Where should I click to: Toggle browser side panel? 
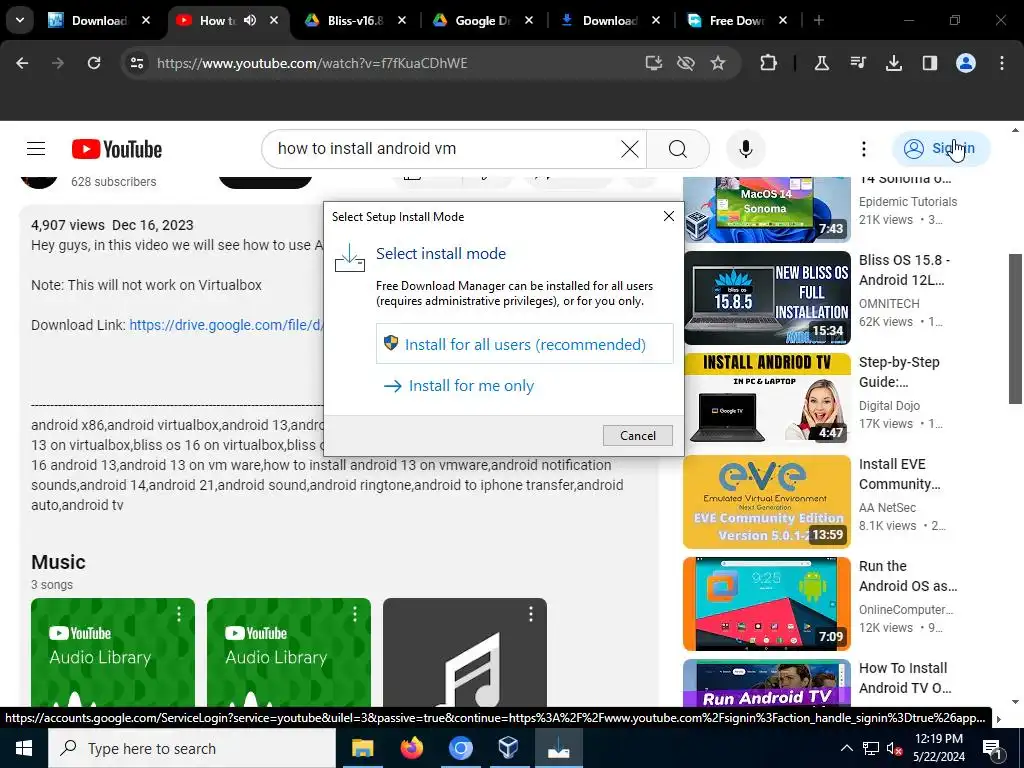point(929,63)
